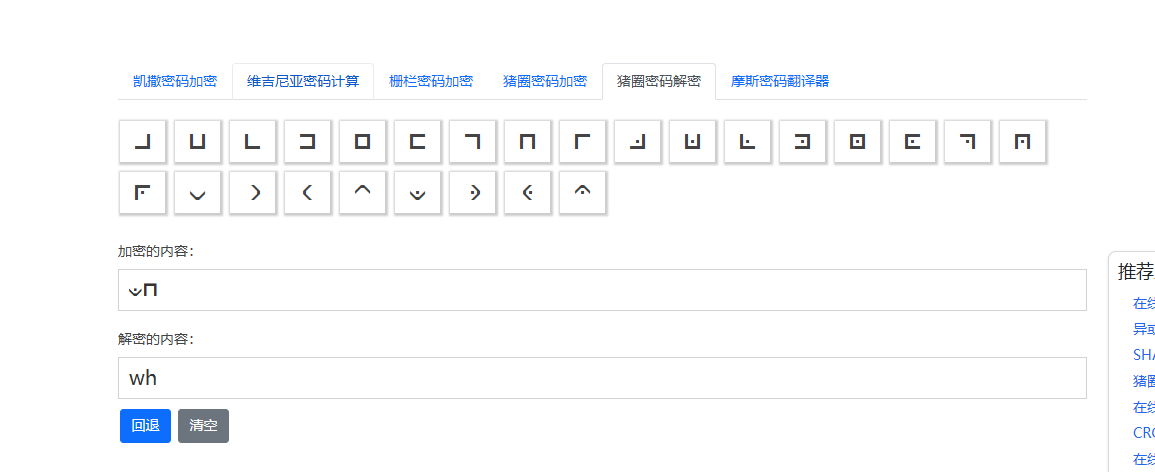Click the upward caret symbol without a dot

pos(362,193)
